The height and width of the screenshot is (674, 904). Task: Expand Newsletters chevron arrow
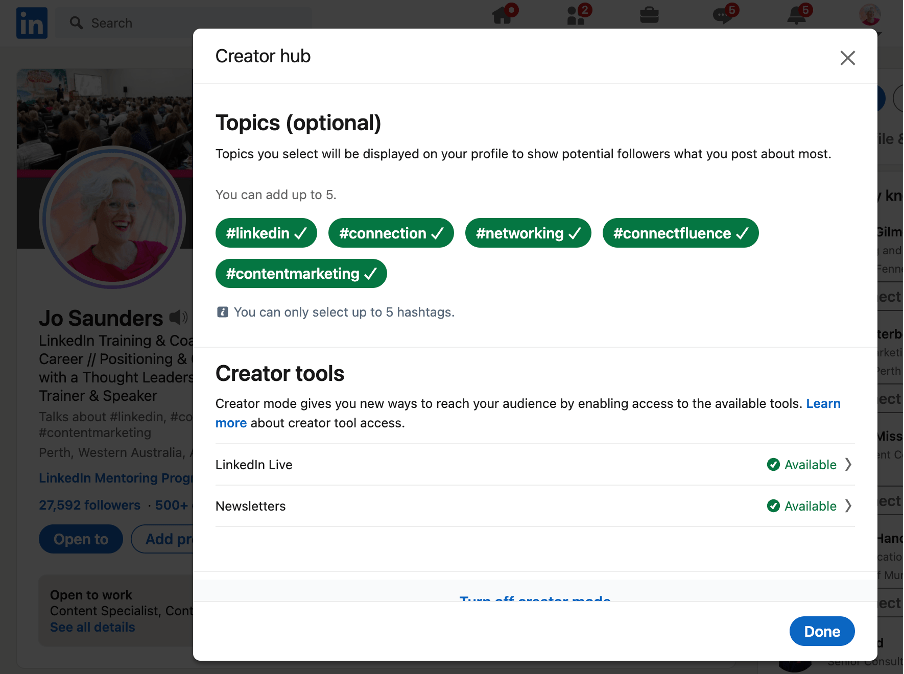(848, 506)
